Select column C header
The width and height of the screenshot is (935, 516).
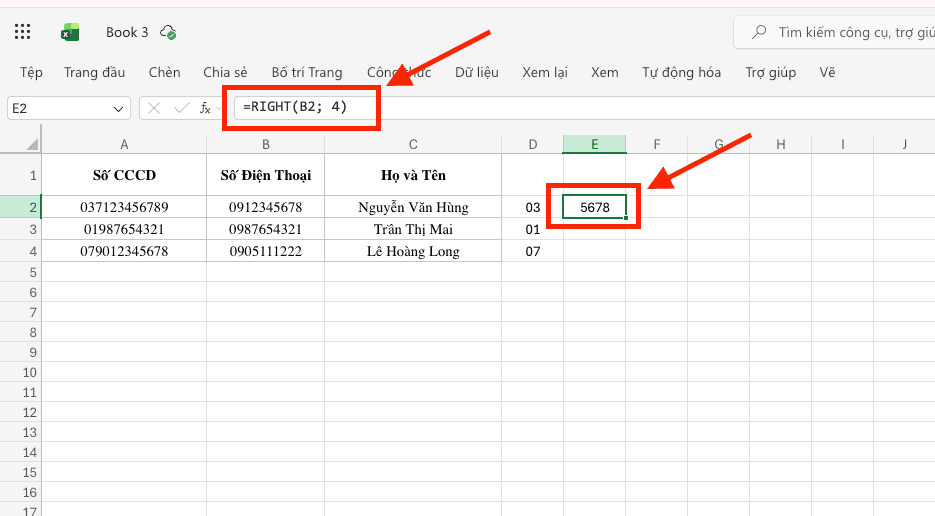click(413, 144)
